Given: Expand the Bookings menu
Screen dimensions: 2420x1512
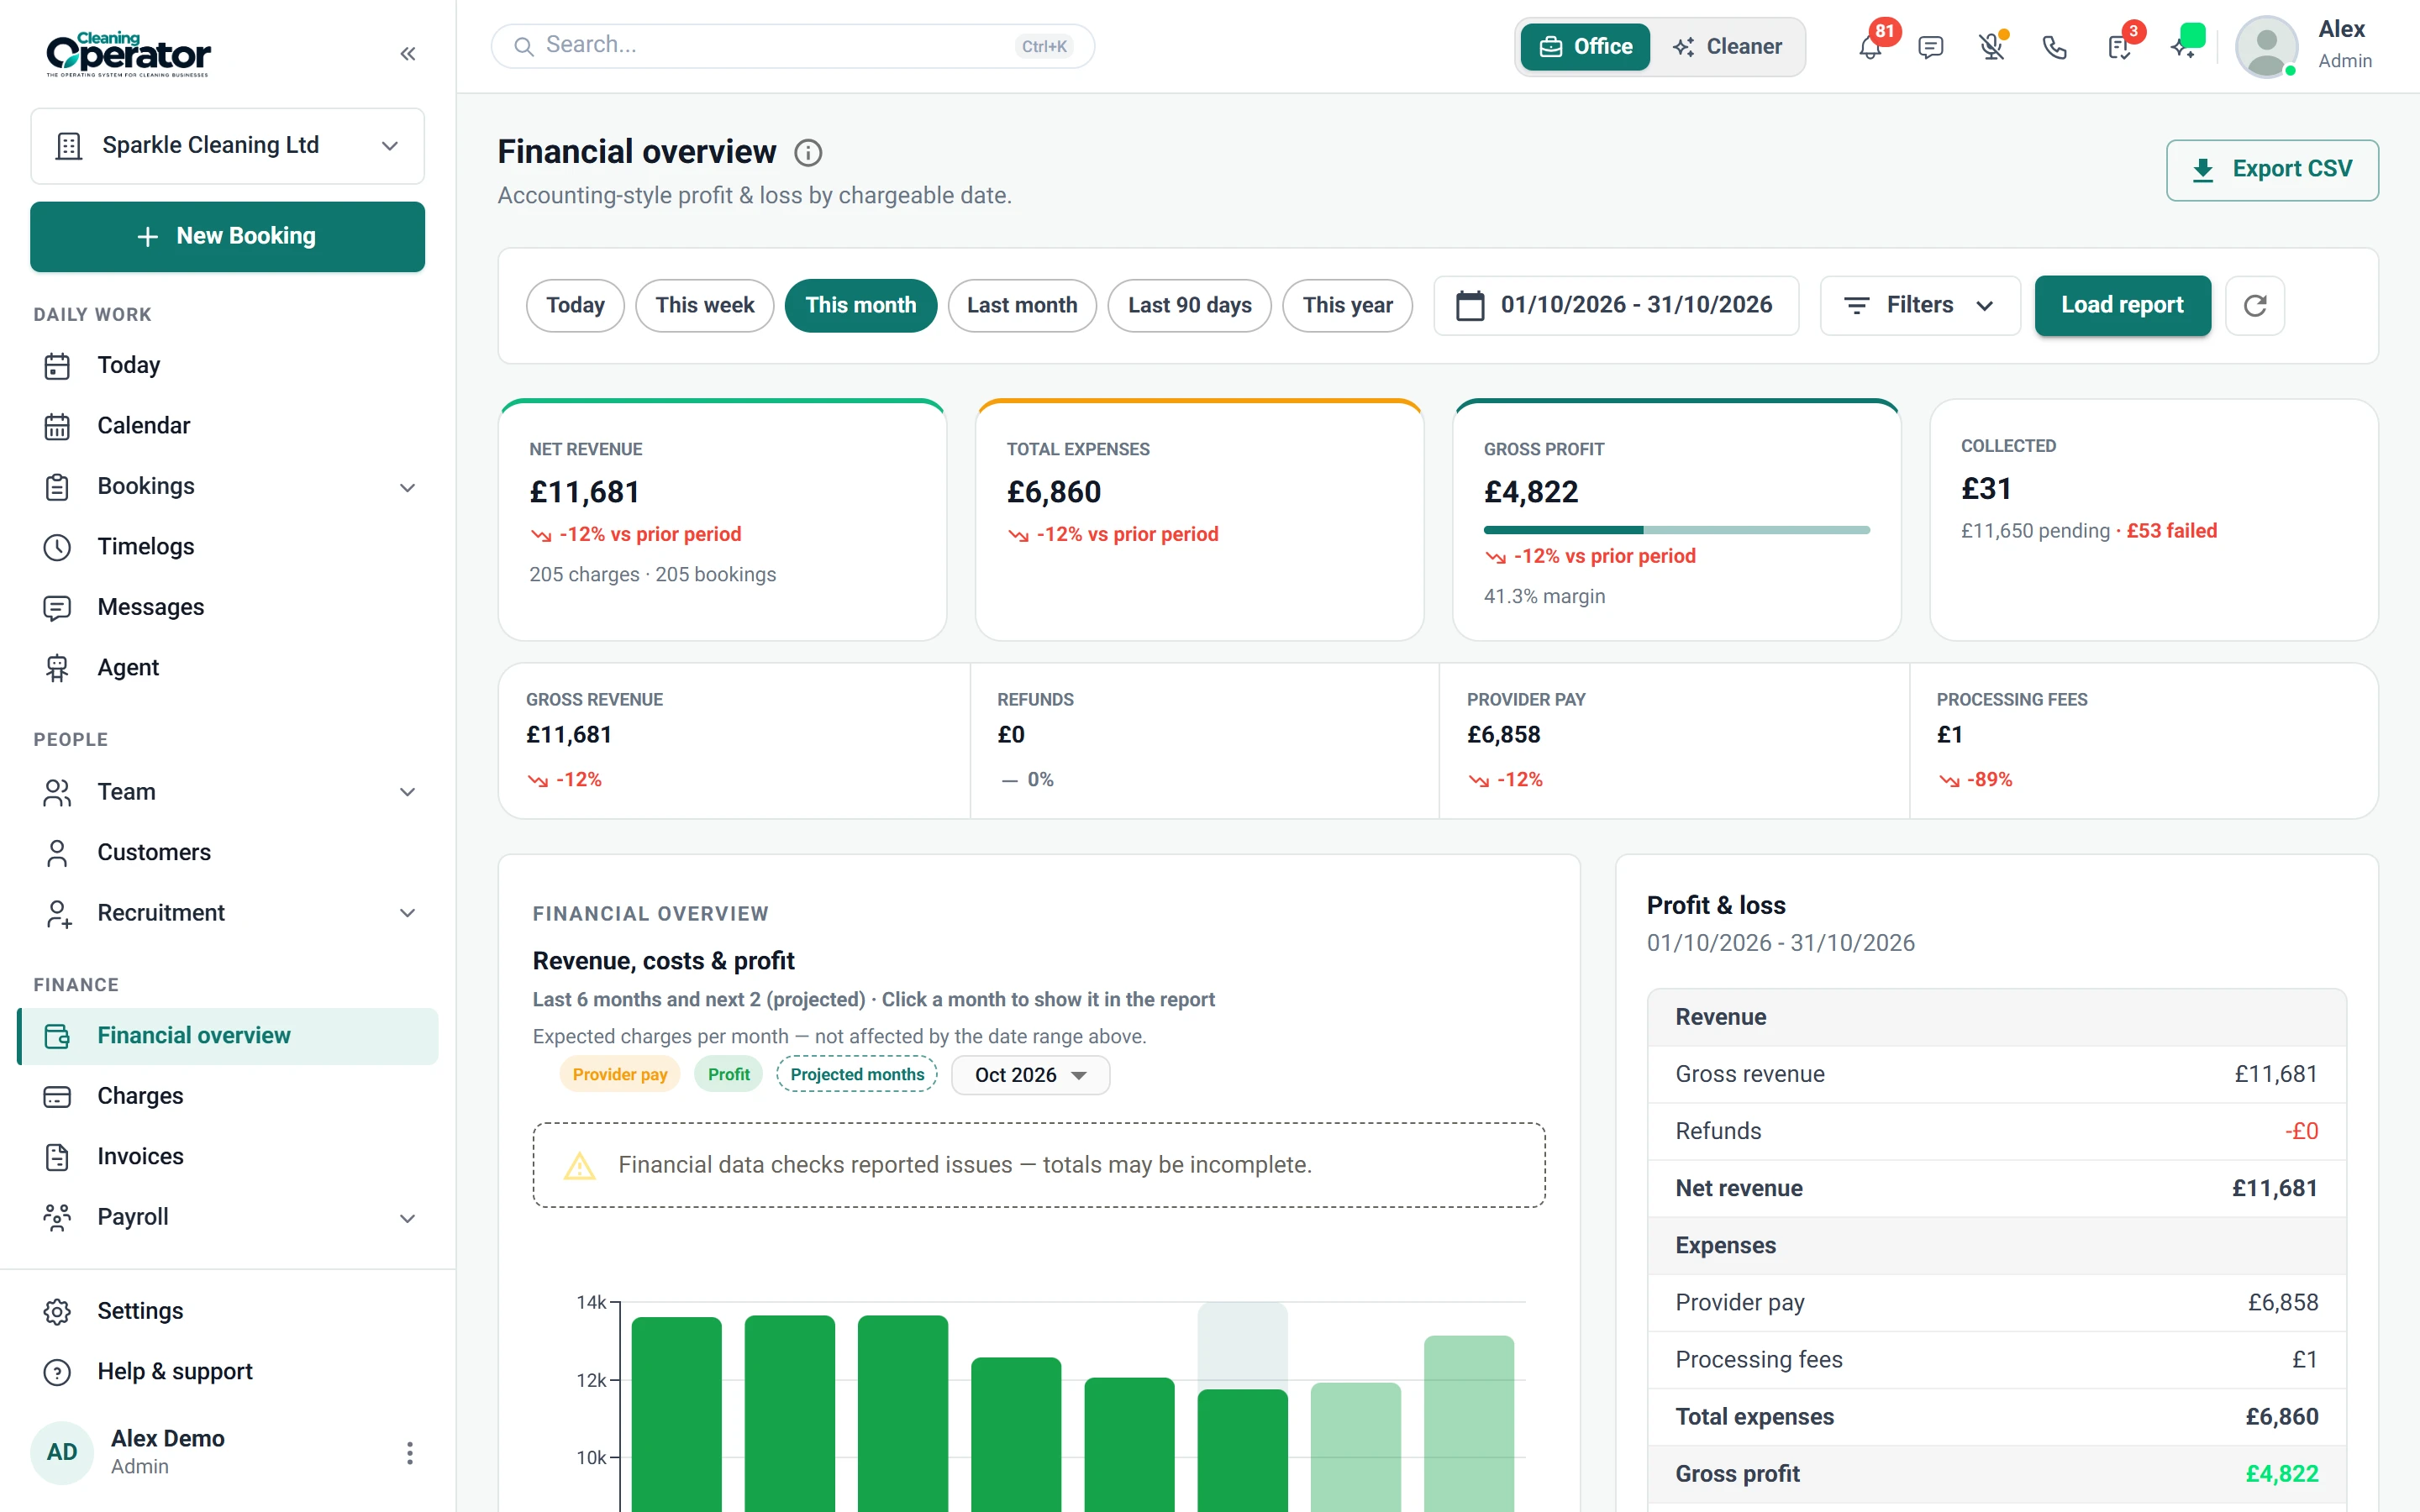Looking at the screenshot, I should click(227, 486).
